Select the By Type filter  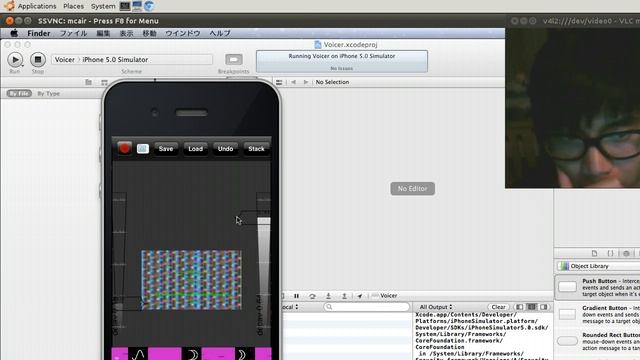click(49, 93)
